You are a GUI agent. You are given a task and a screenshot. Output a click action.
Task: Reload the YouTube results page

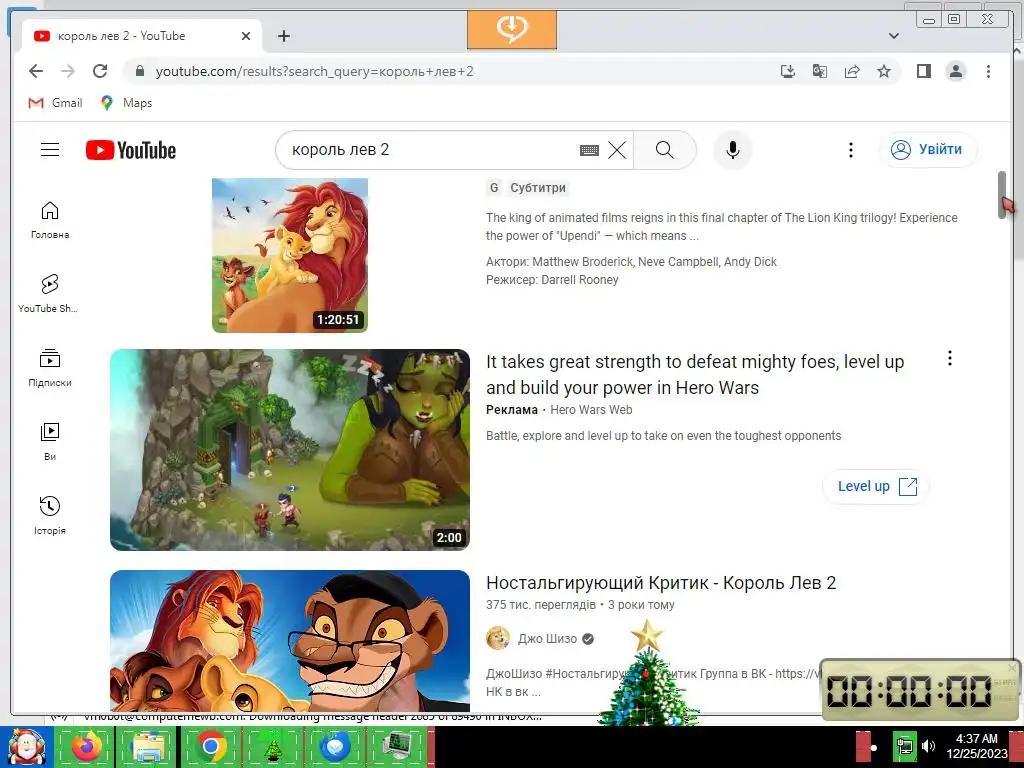(x=100, y=71)
